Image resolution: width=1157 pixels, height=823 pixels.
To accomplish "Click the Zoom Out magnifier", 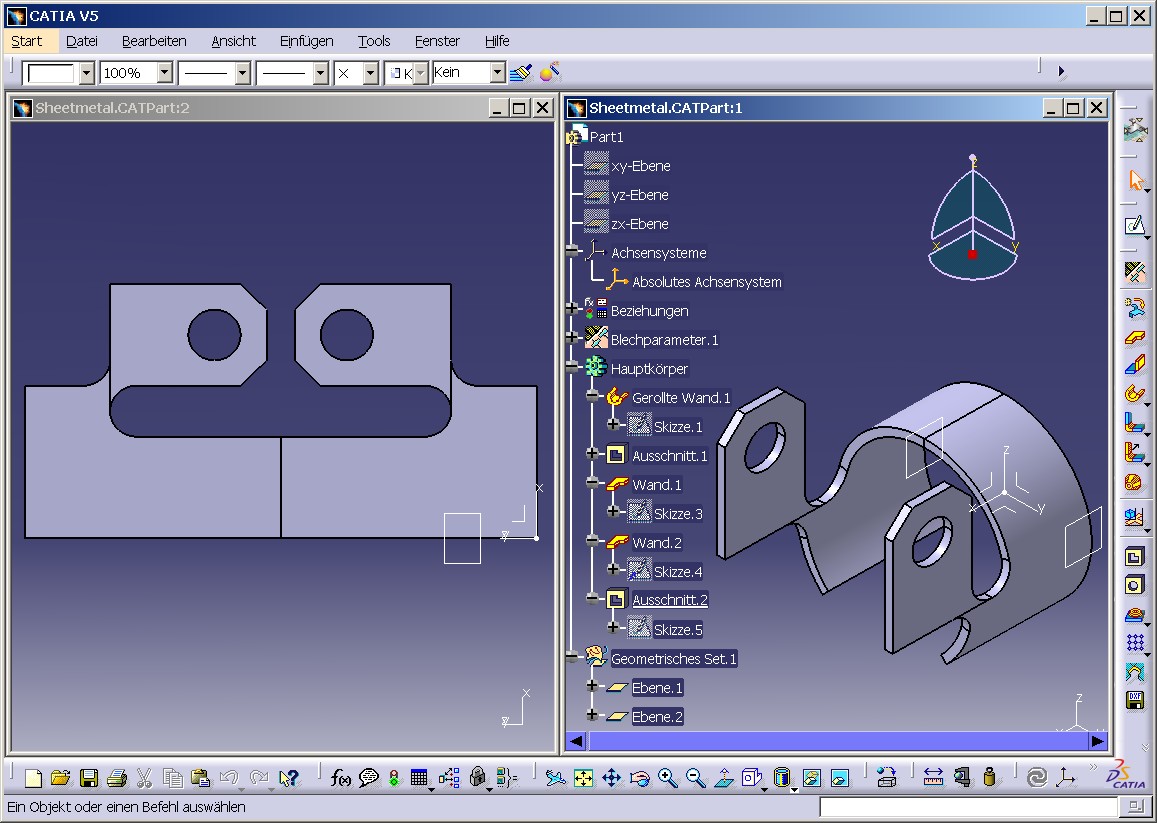I will [x=695, y=777].
